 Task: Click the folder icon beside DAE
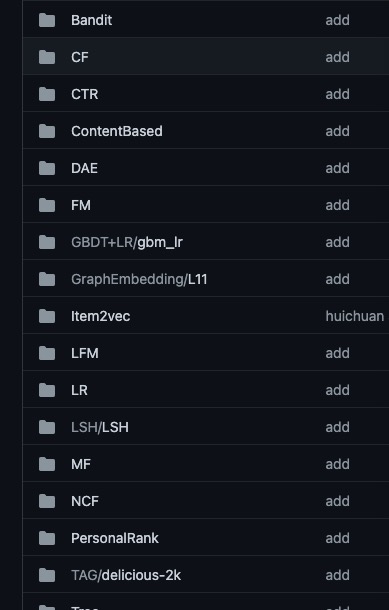(47, 168)
